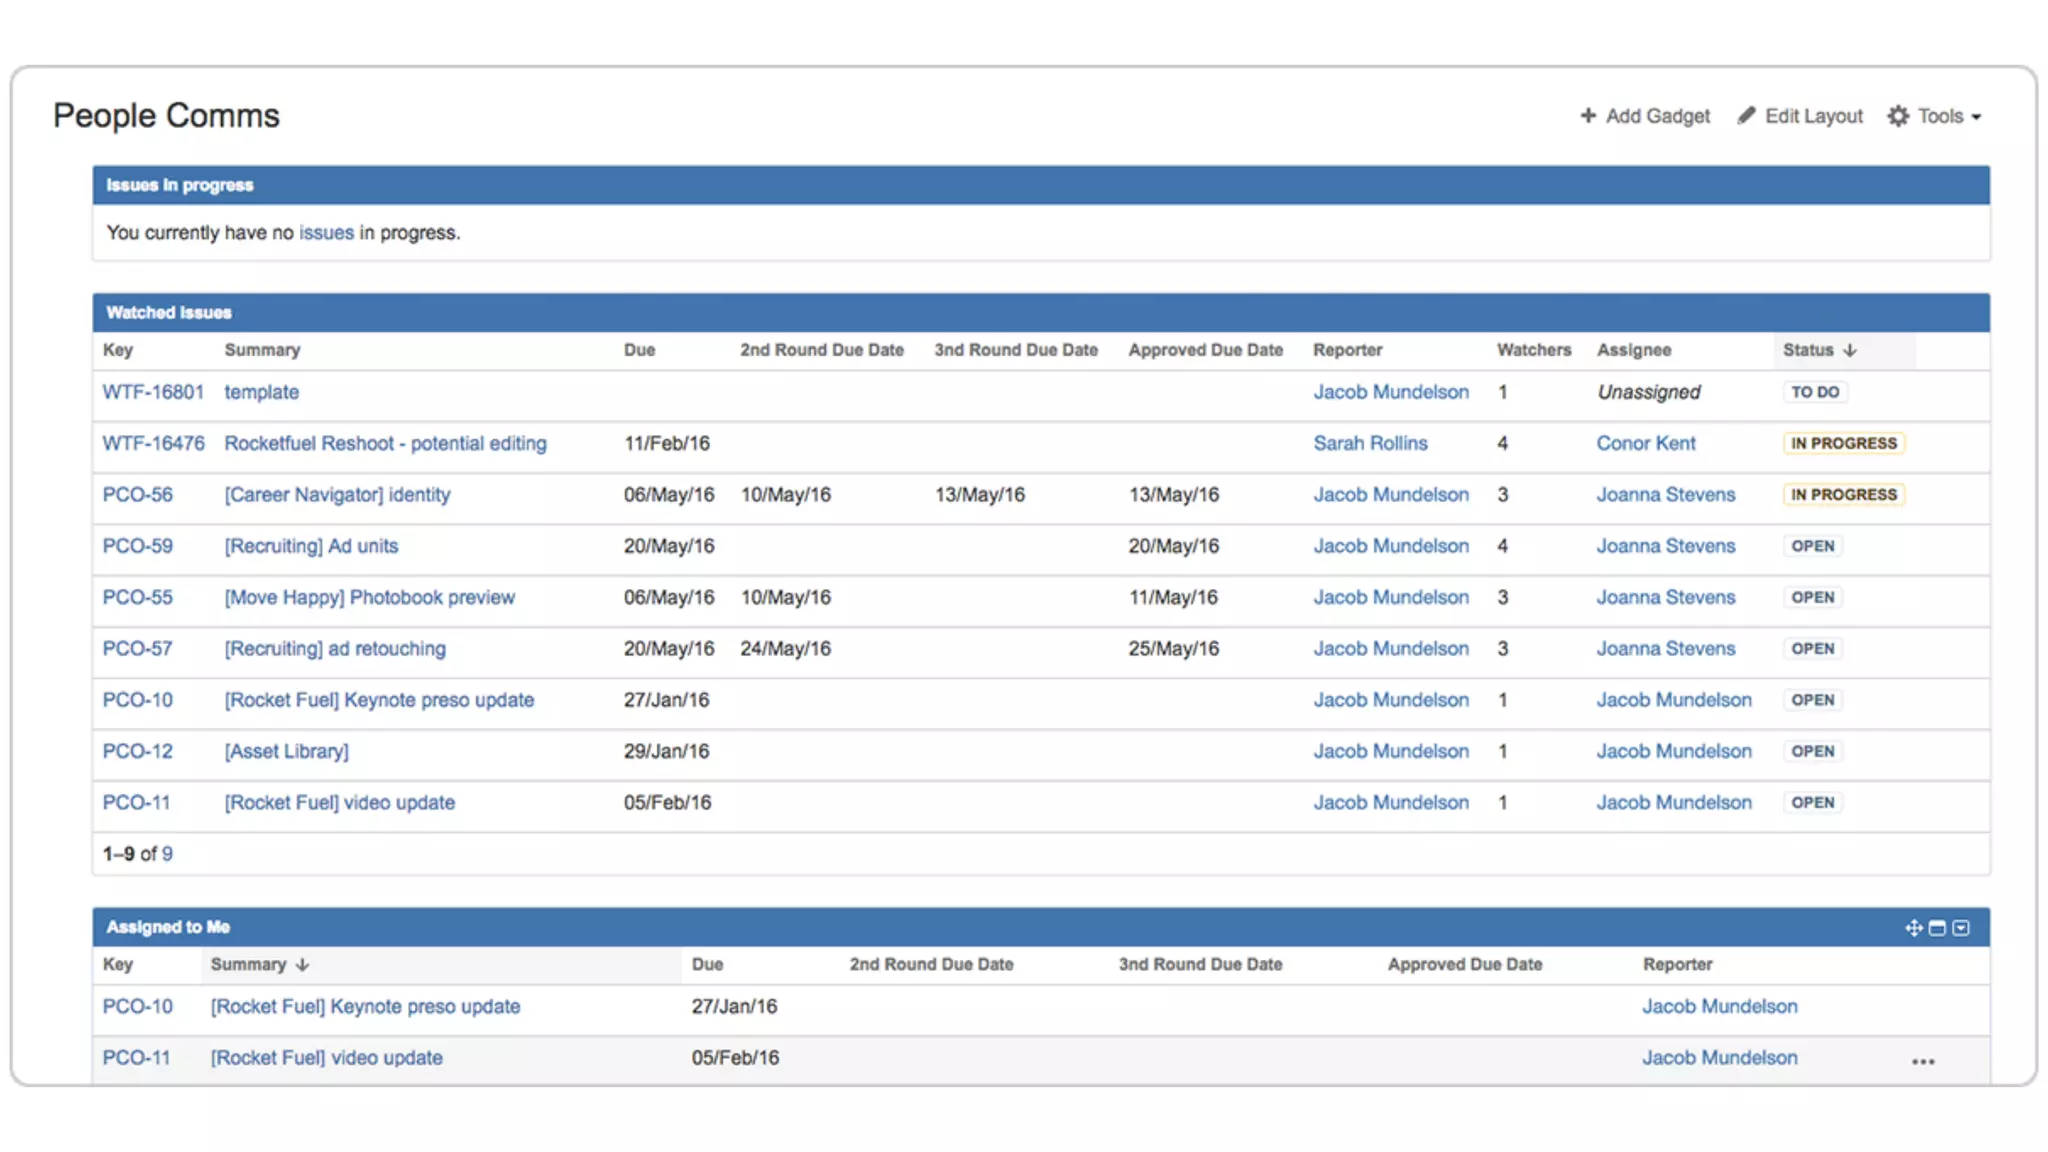Viewport: 2048px width, 1152px height.
Task: Open assignee Conor Kent profile
Action: click(x=1645, y=443)
